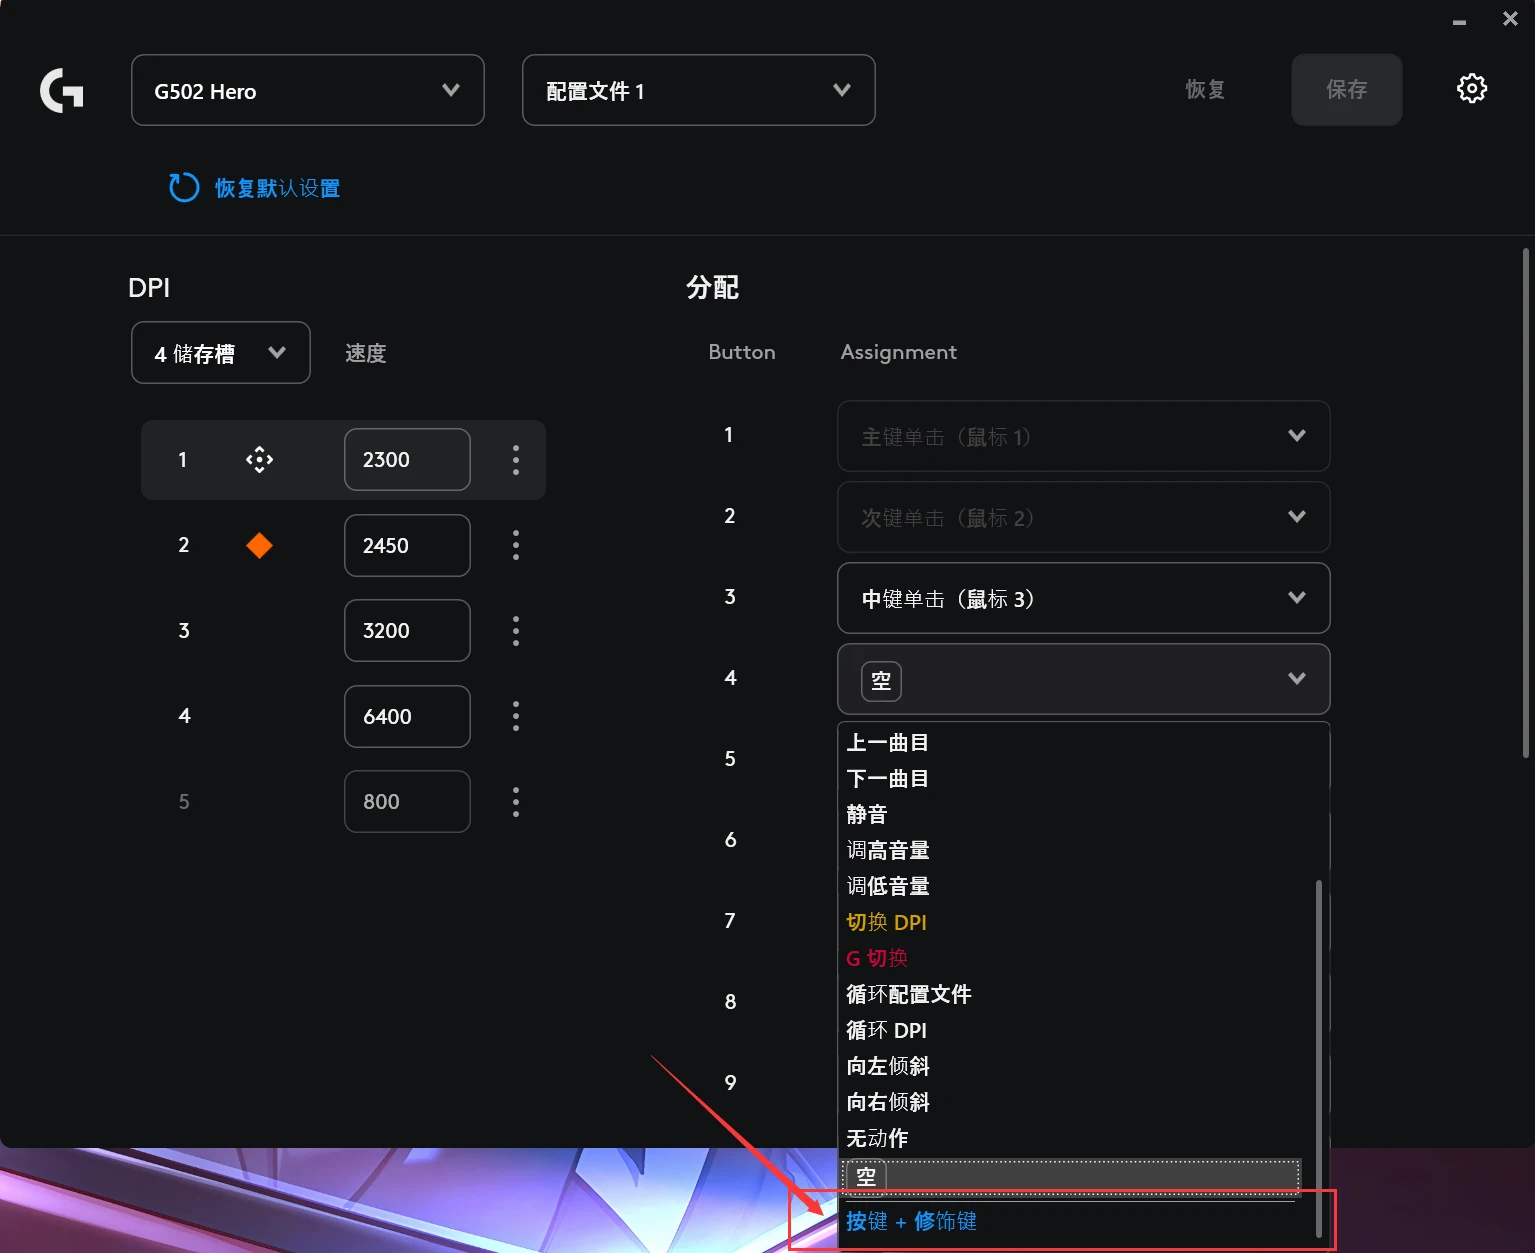Click button number 5 label
1535x1253 pixels.
[730, 759]
